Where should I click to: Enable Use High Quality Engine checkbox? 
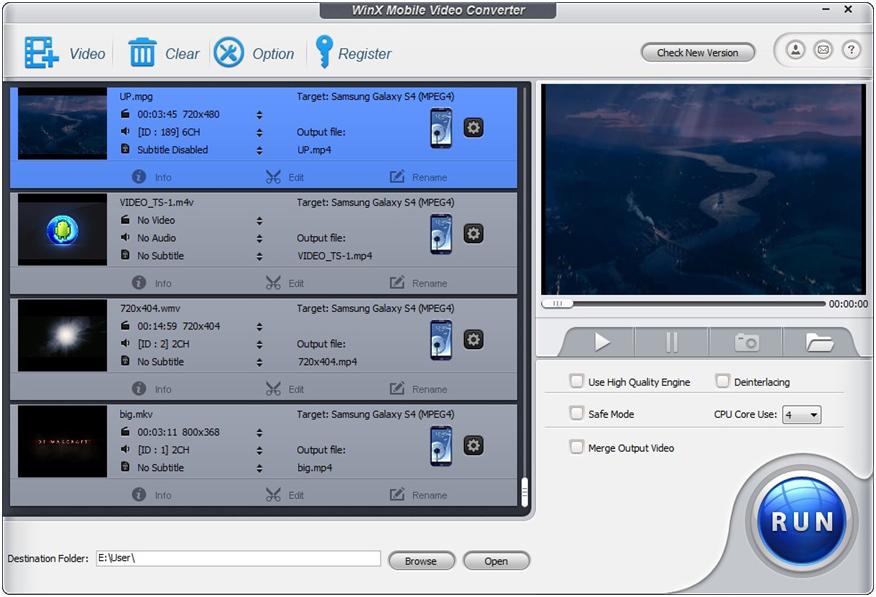pos(576,381)
